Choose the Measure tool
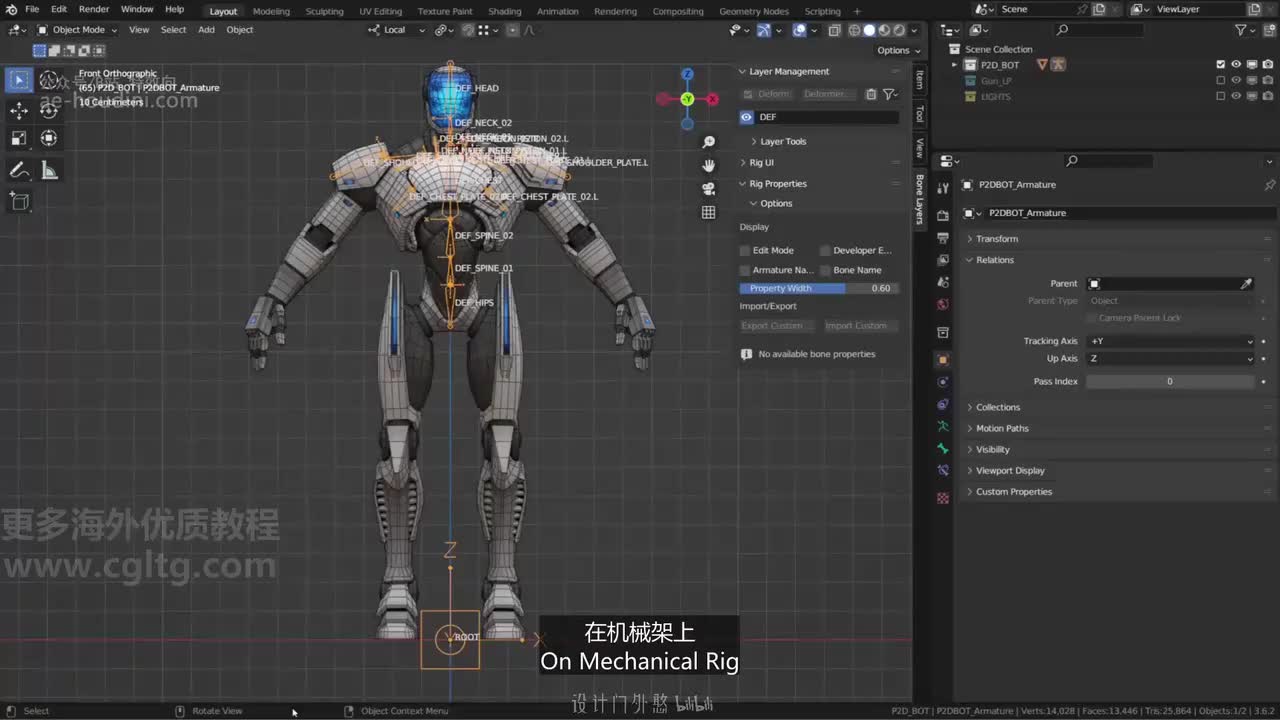 tap(49, 171)
